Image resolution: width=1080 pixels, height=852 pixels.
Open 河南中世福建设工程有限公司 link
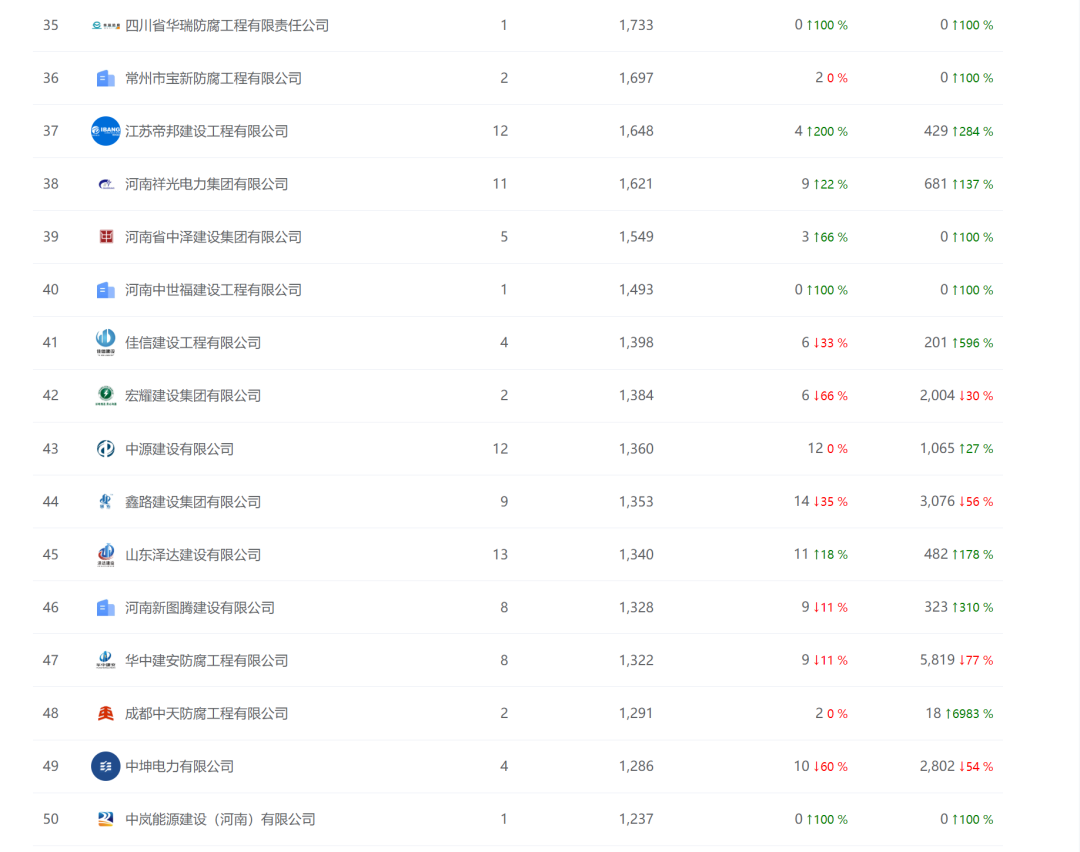[x=212, y=290]
